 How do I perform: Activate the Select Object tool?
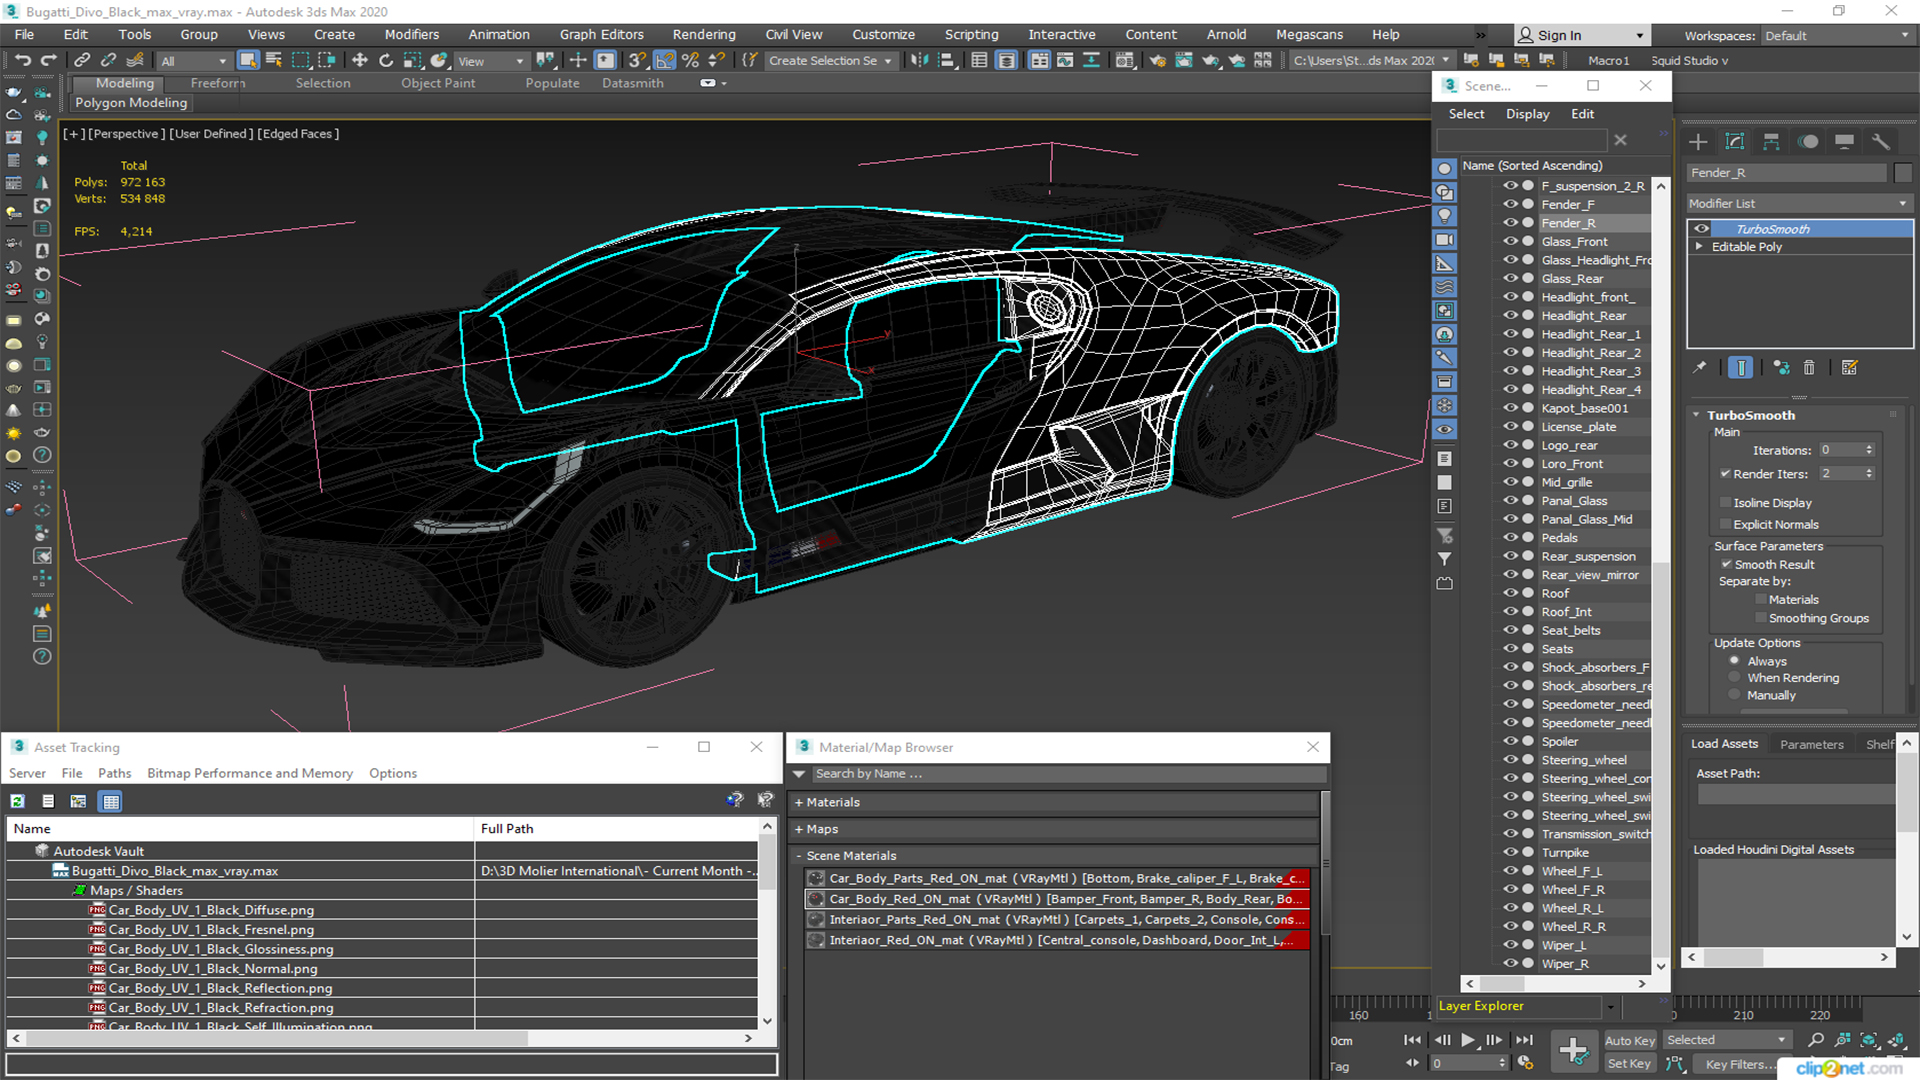(248, 61)
